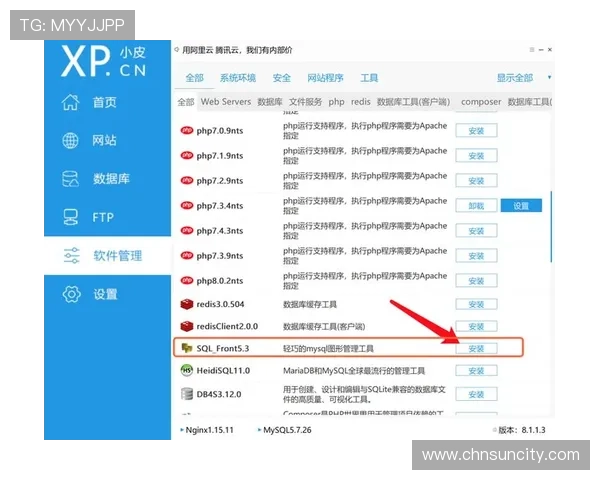This screenshot has width=600, height=480.
Task: Switch to the top 全部 tab
Action: [194, 78]
